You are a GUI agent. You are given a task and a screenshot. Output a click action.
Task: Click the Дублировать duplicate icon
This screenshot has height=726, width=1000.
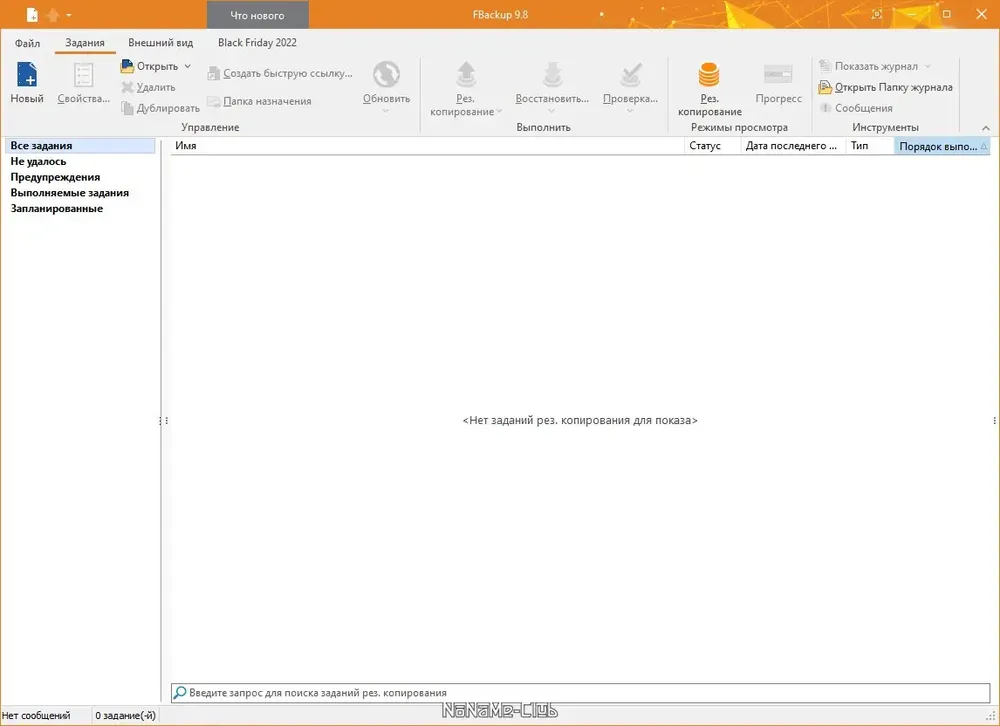[x=128, y=108]
